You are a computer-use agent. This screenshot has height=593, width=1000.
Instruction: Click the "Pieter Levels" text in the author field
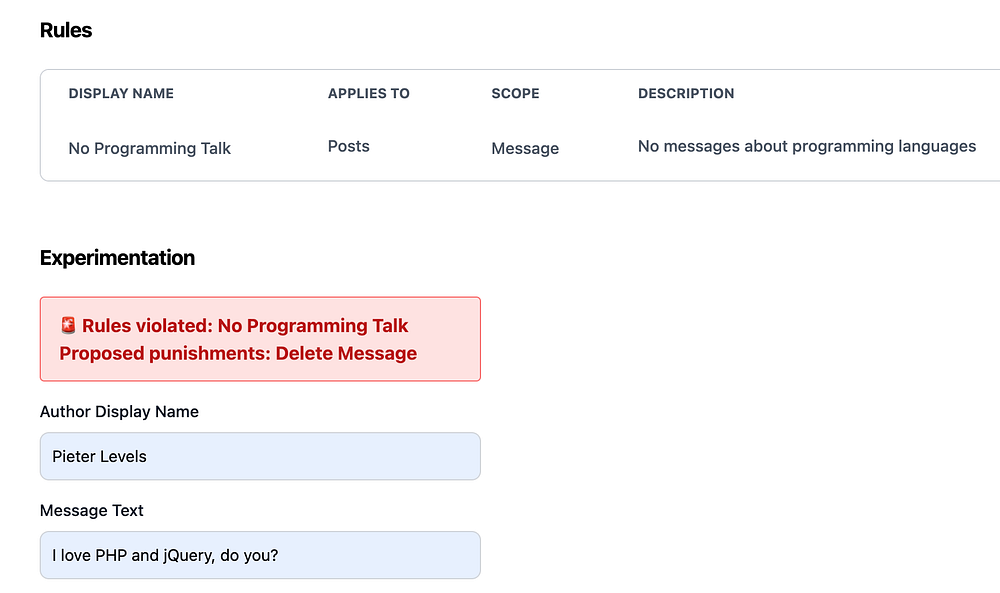click(x=100, y=456)
